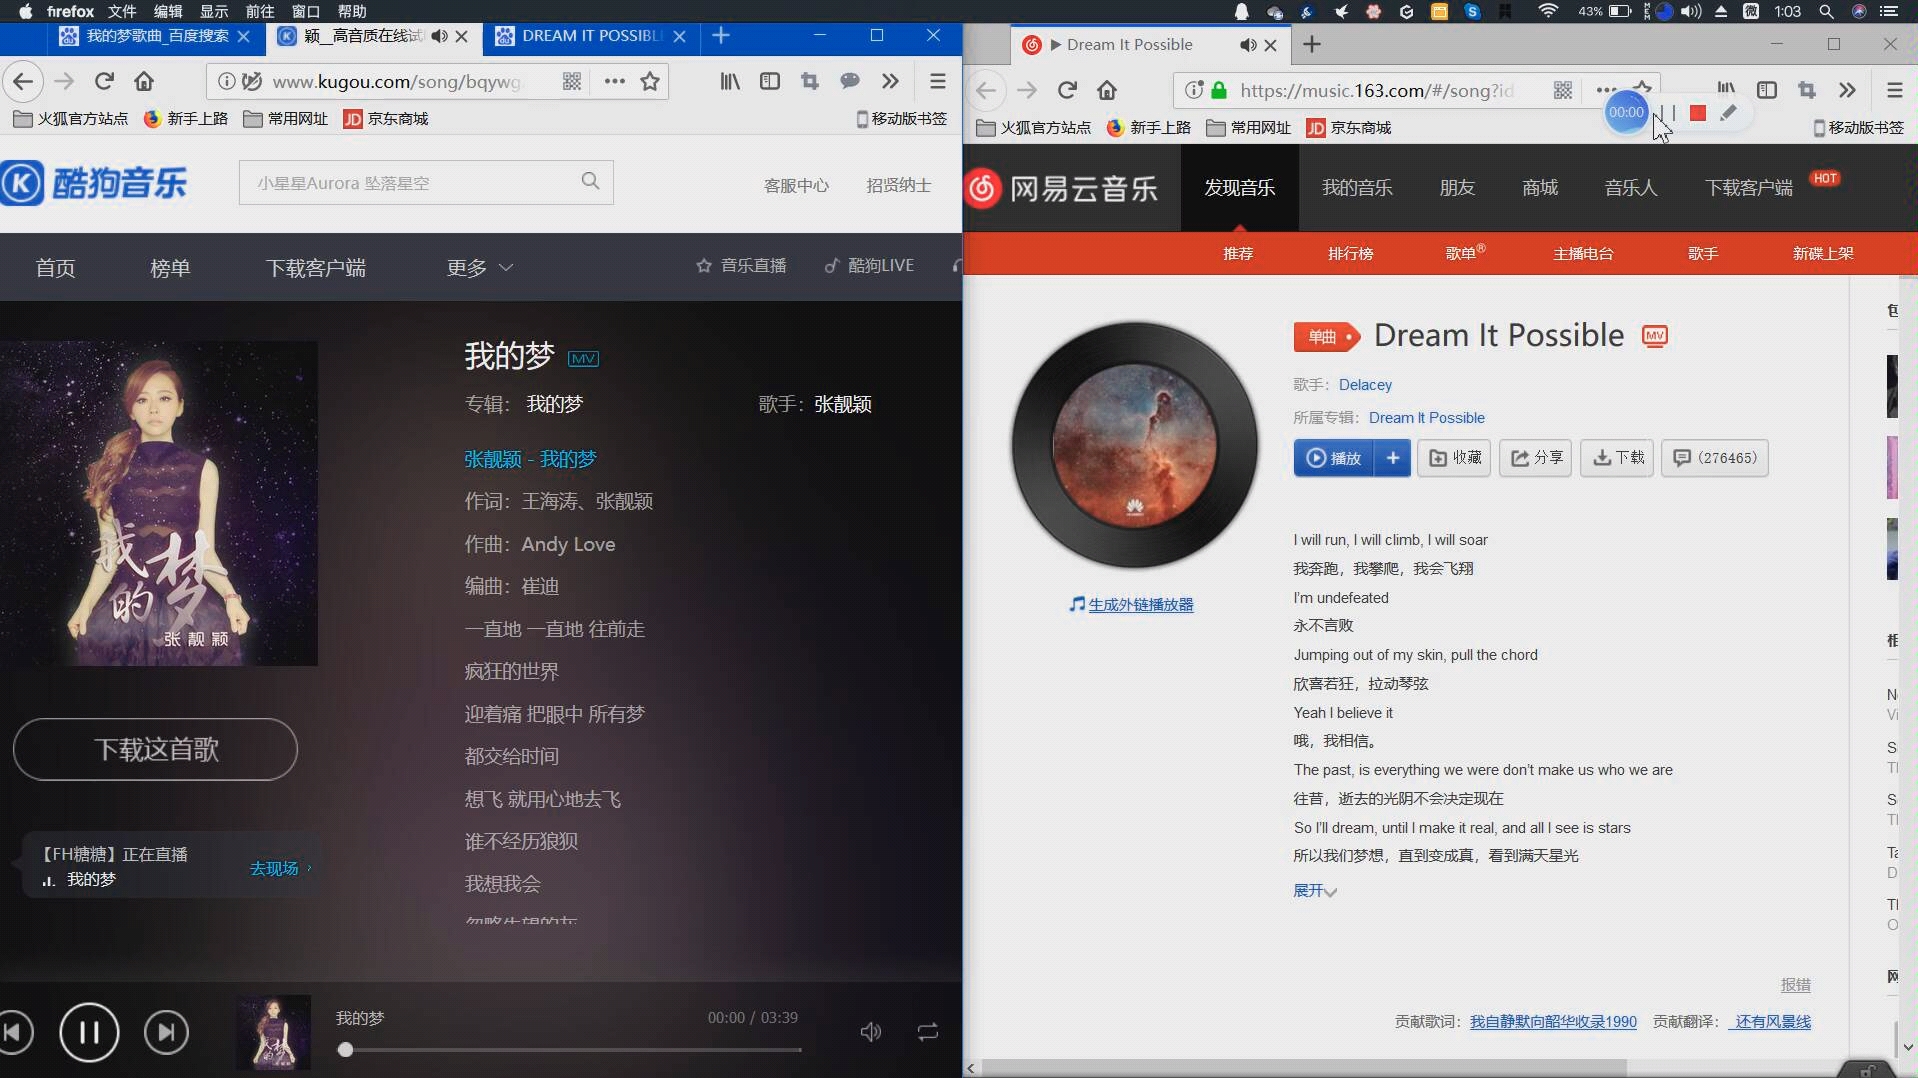1918x1078 pixels.
Task: Click 下载 button on NetEase song
Action: [x=1616, y=457]
